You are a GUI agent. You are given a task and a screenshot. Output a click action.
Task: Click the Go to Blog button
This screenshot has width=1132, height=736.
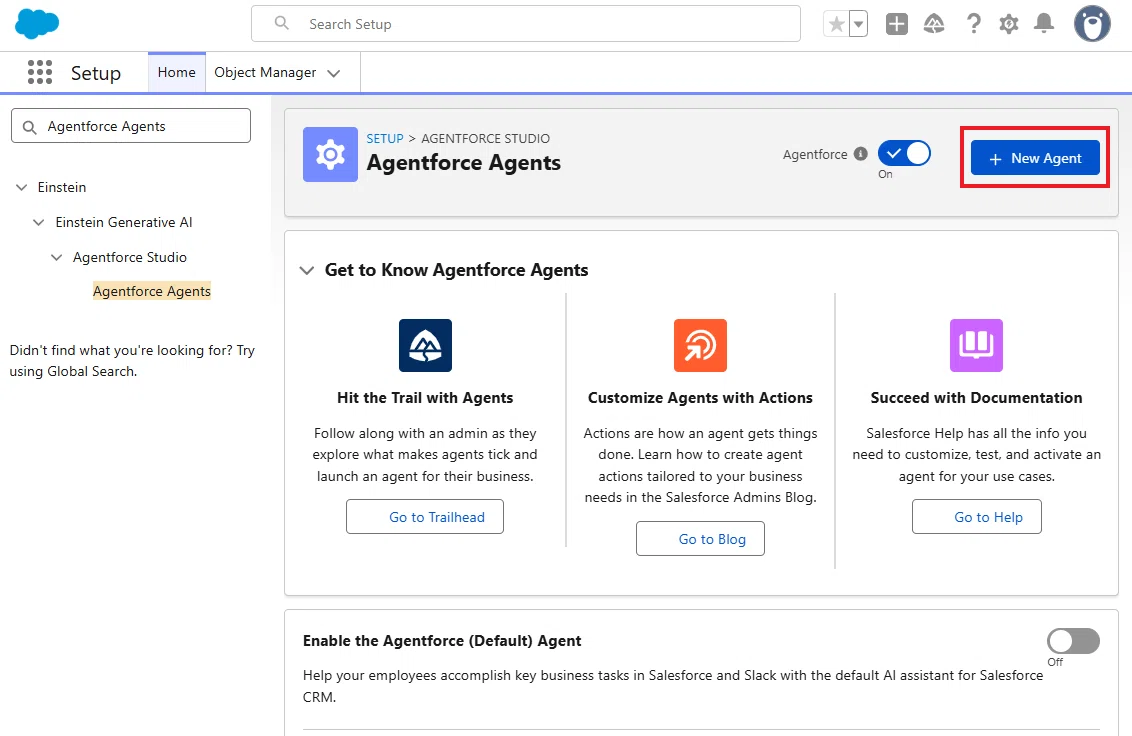(700, 539)
